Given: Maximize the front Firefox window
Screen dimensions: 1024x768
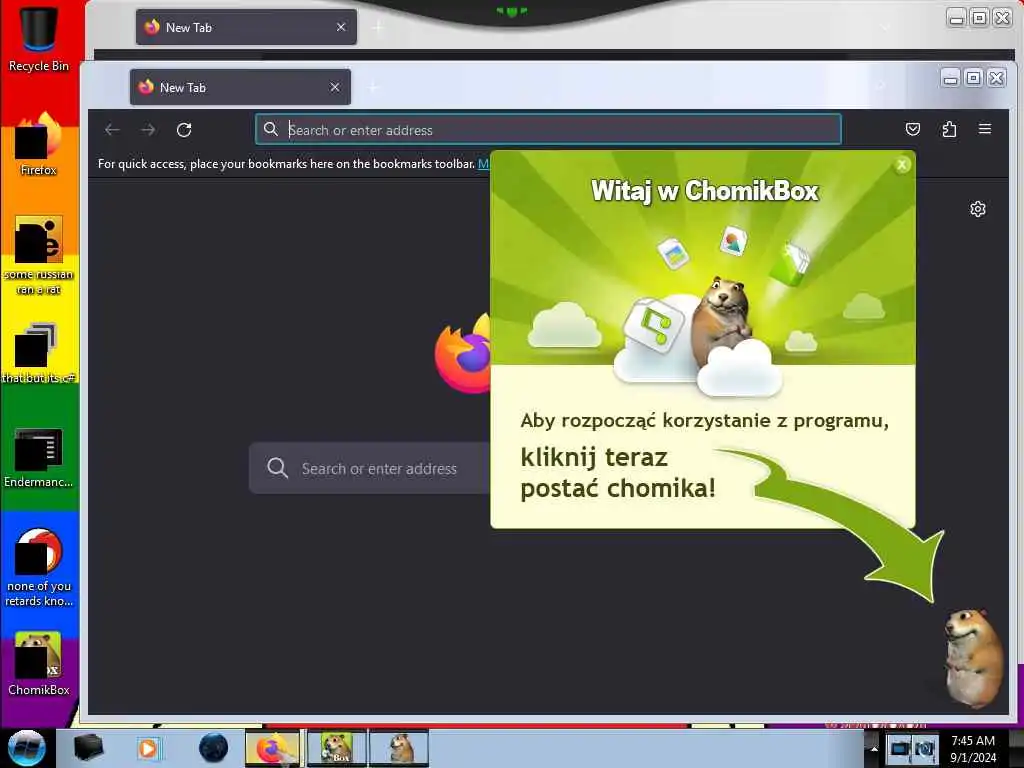Looking at the screenshot, I should point(973,78).
